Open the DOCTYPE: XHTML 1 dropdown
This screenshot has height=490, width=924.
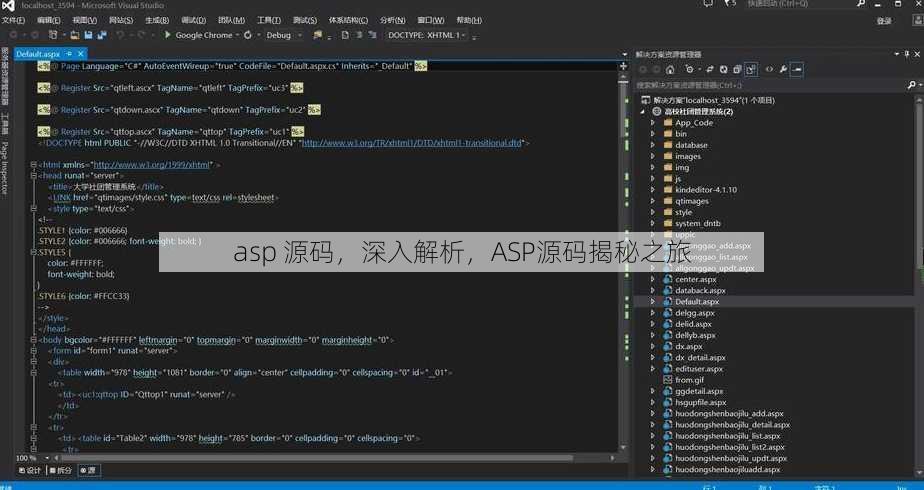click(x=426, y=35)
